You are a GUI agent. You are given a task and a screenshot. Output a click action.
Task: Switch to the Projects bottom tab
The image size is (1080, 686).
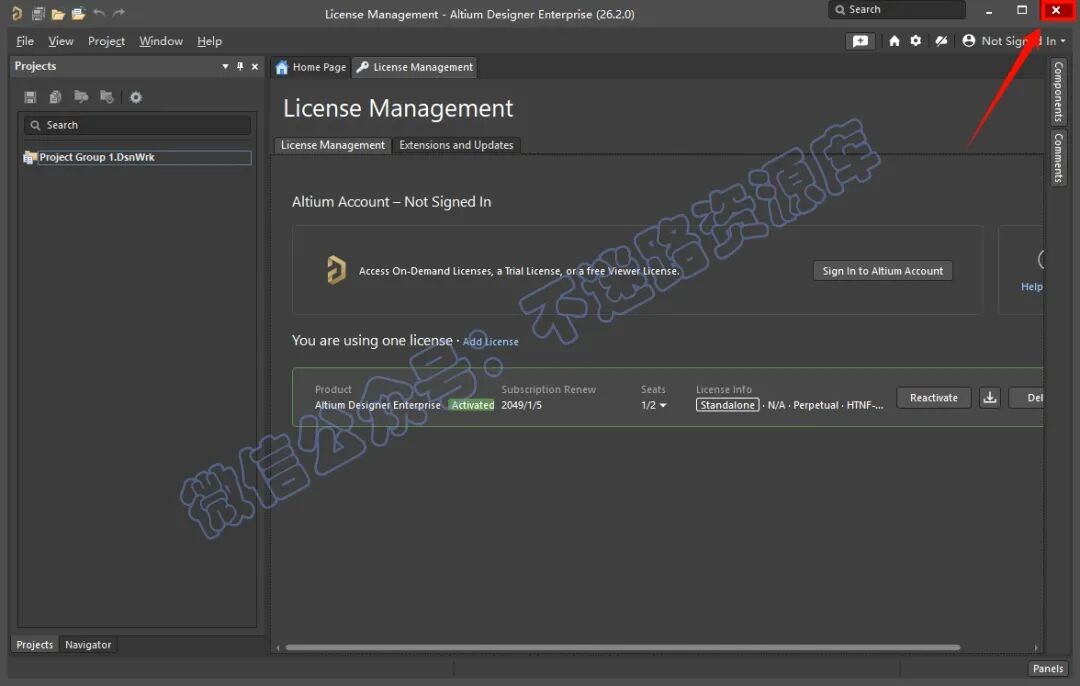click(34, 645)
